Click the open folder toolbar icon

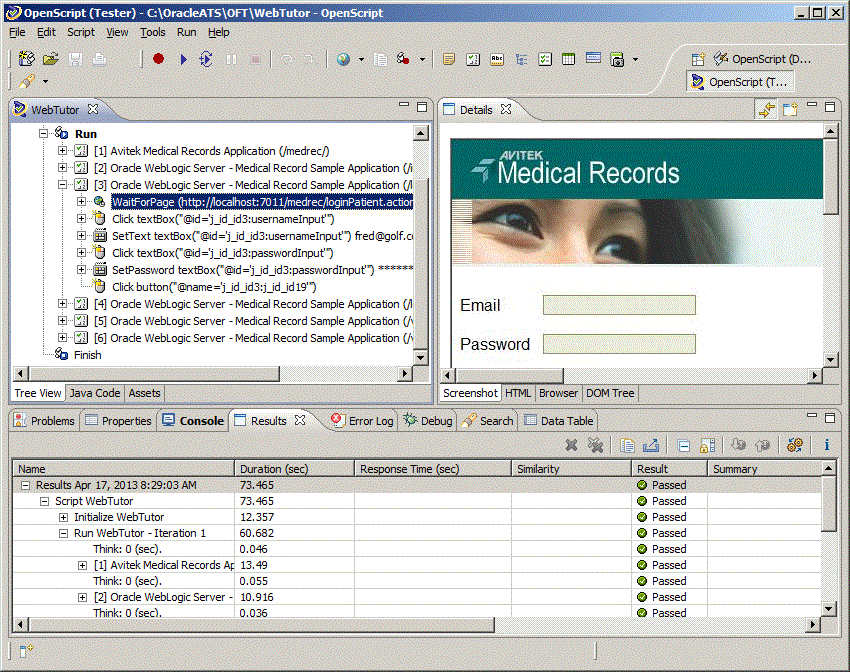[51, 60]
